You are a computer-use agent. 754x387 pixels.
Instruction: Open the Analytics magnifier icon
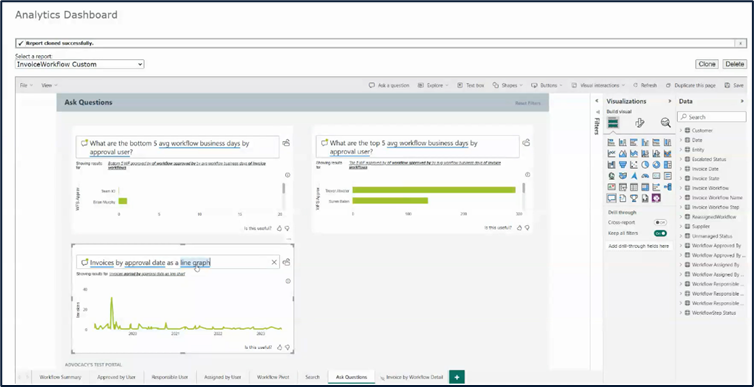pyautogui.click(x=666, y=123)
